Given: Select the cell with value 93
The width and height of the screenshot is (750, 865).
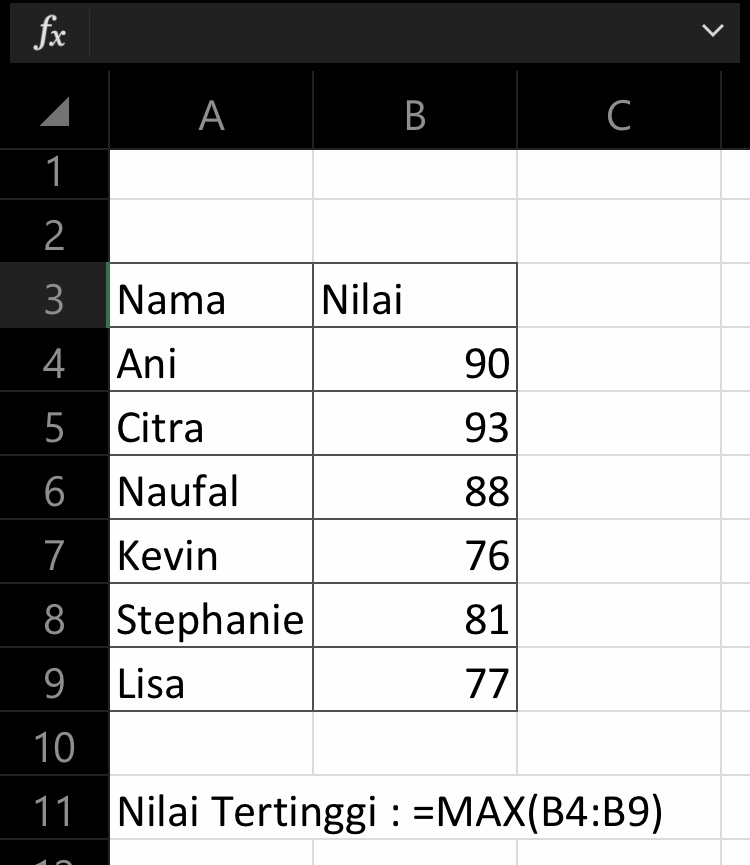Looking at the screenshot, I should pos(415,427).
